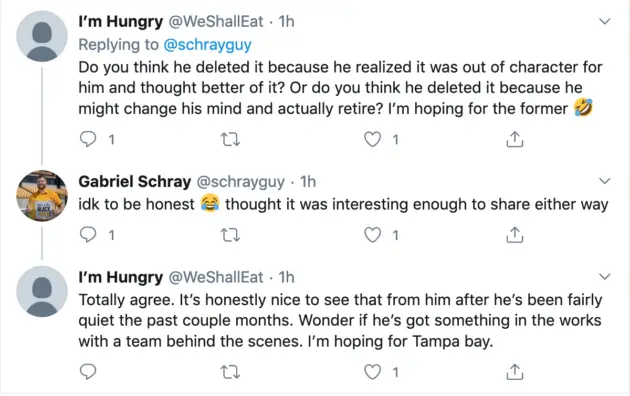Reply to first I'm Hungry tweet
Screen dimensions: 630x396
tap(88, 139)
